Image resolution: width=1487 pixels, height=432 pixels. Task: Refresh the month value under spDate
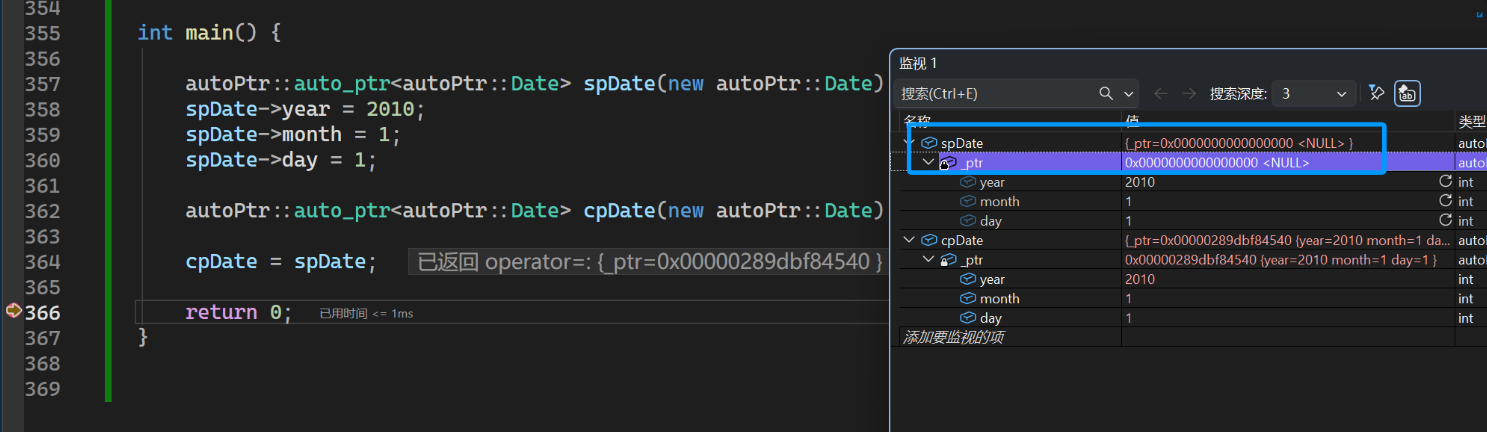(x=1445, y=201)
